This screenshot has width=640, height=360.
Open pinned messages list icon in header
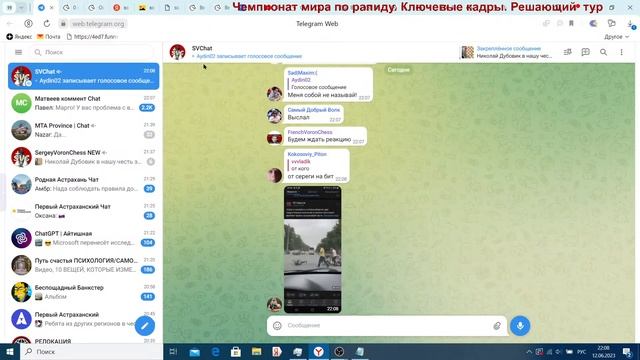(x=567, y=52)
